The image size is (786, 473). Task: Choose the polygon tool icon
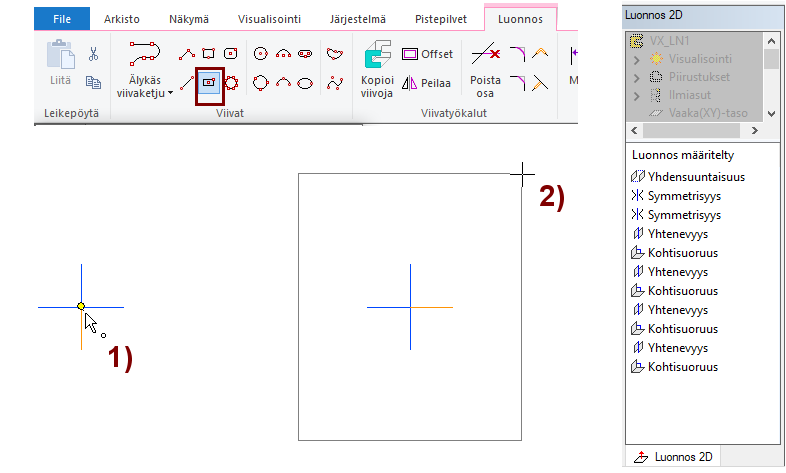232,83
